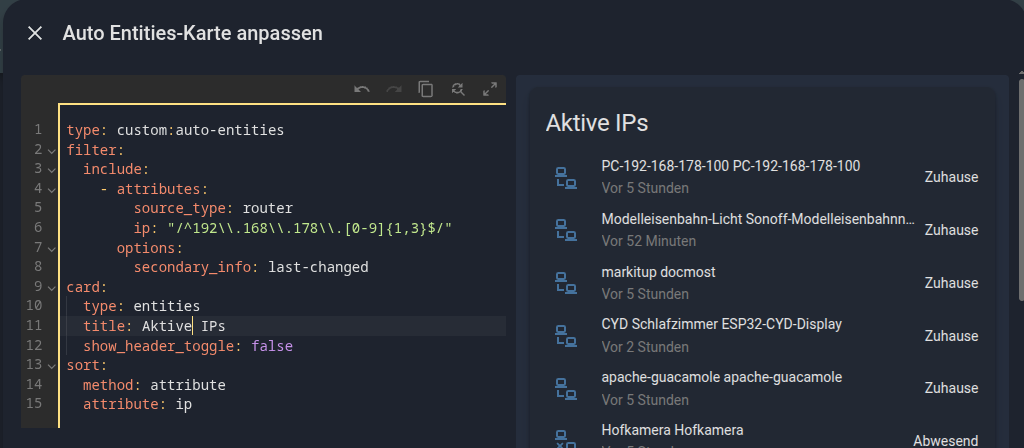The width and height of the screenshot is (1024, 448).
Task: Click network icon for apache-guacamole
Action: pyautogui.click(x=565, y=388)
